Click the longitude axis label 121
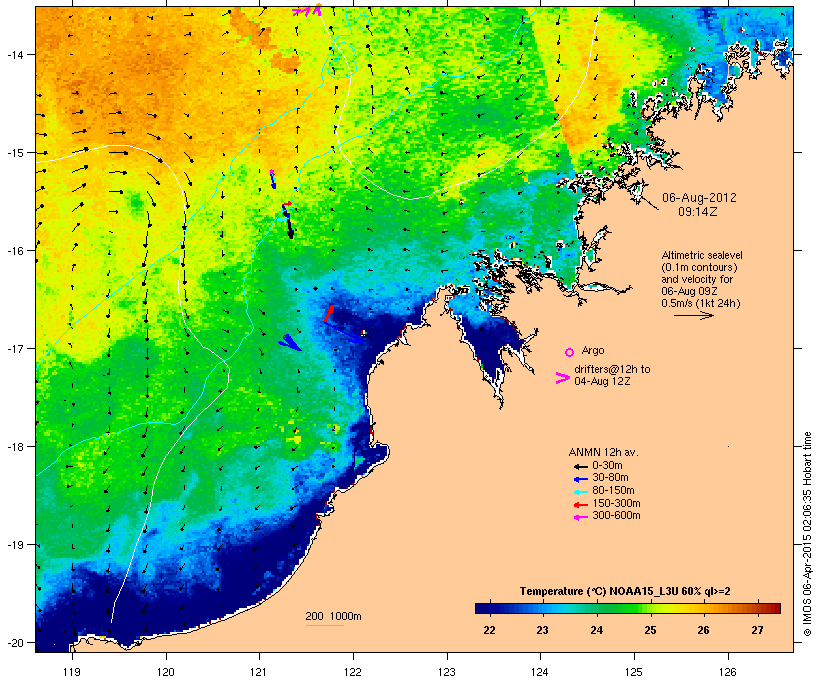The image size is (820, 680). (259, 671)
